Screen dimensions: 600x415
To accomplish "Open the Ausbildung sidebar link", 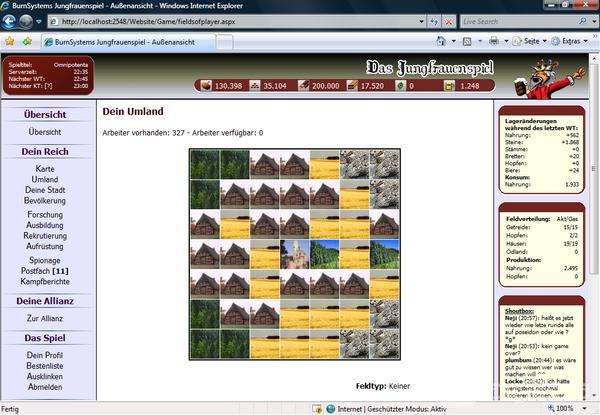I will (x=45, y=225).
